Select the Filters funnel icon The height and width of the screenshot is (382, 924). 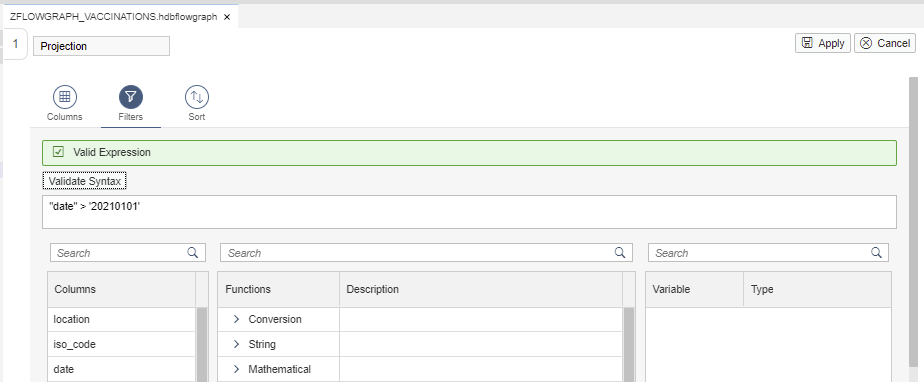point(131,96)
